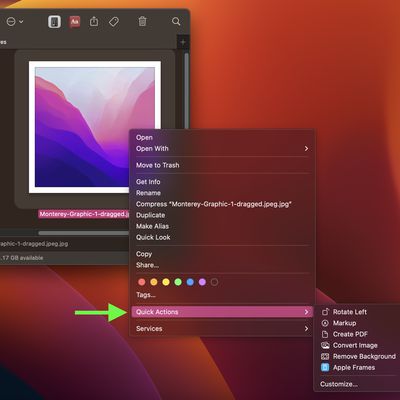Click the red Aa dictionary toolbar icon
Image resolution: width=400 pixels, height=400 pixels.
75,22
